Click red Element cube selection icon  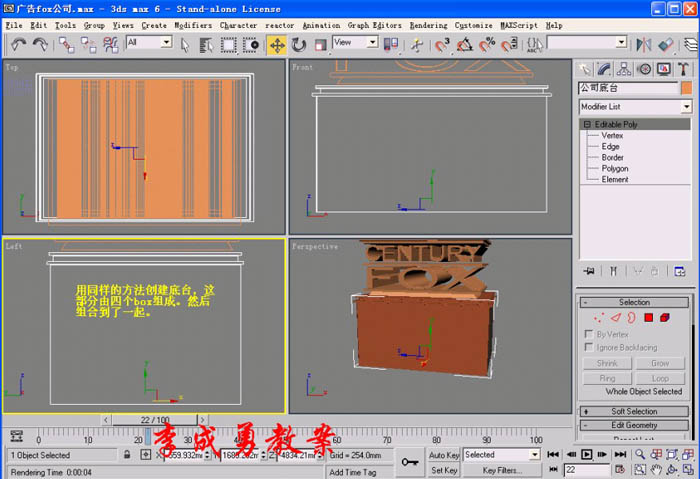pyautogui.click(x=665, y=317)
